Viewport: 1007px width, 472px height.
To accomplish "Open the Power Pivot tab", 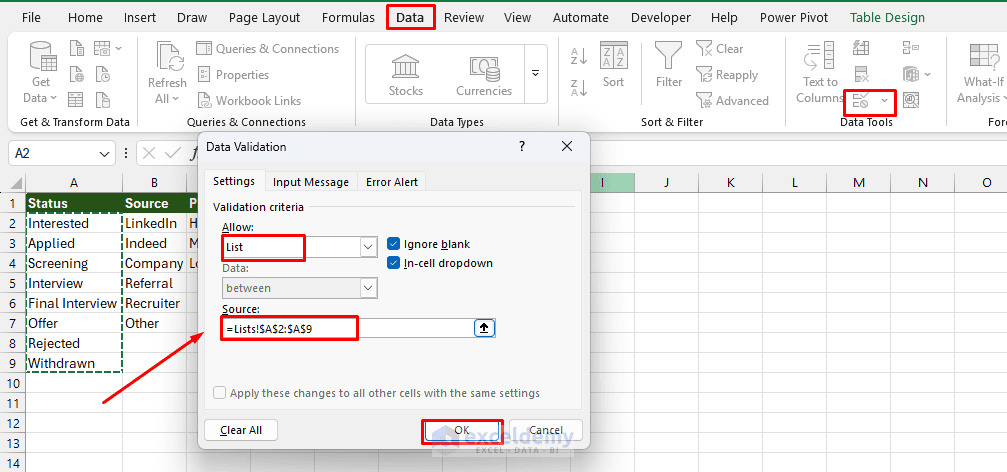I will (794, 17).
